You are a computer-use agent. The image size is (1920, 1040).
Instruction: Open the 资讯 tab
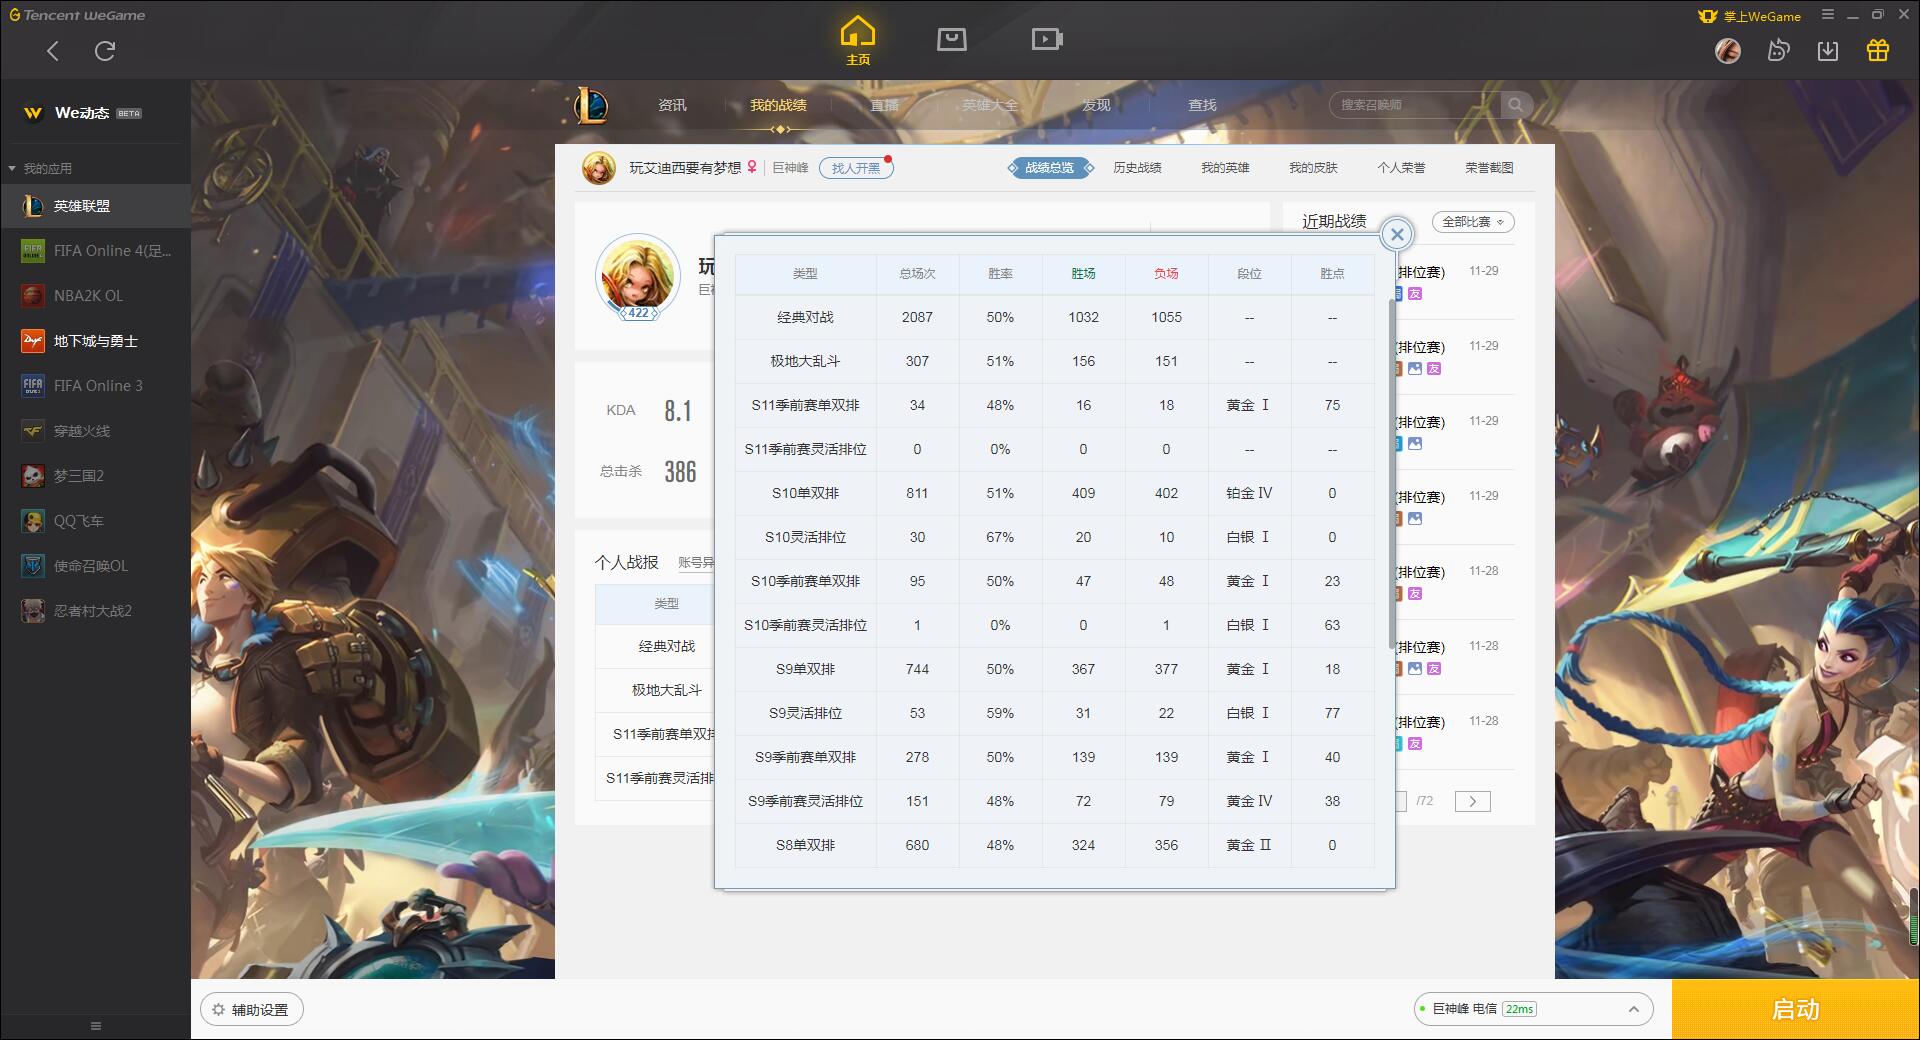point(672,105)
